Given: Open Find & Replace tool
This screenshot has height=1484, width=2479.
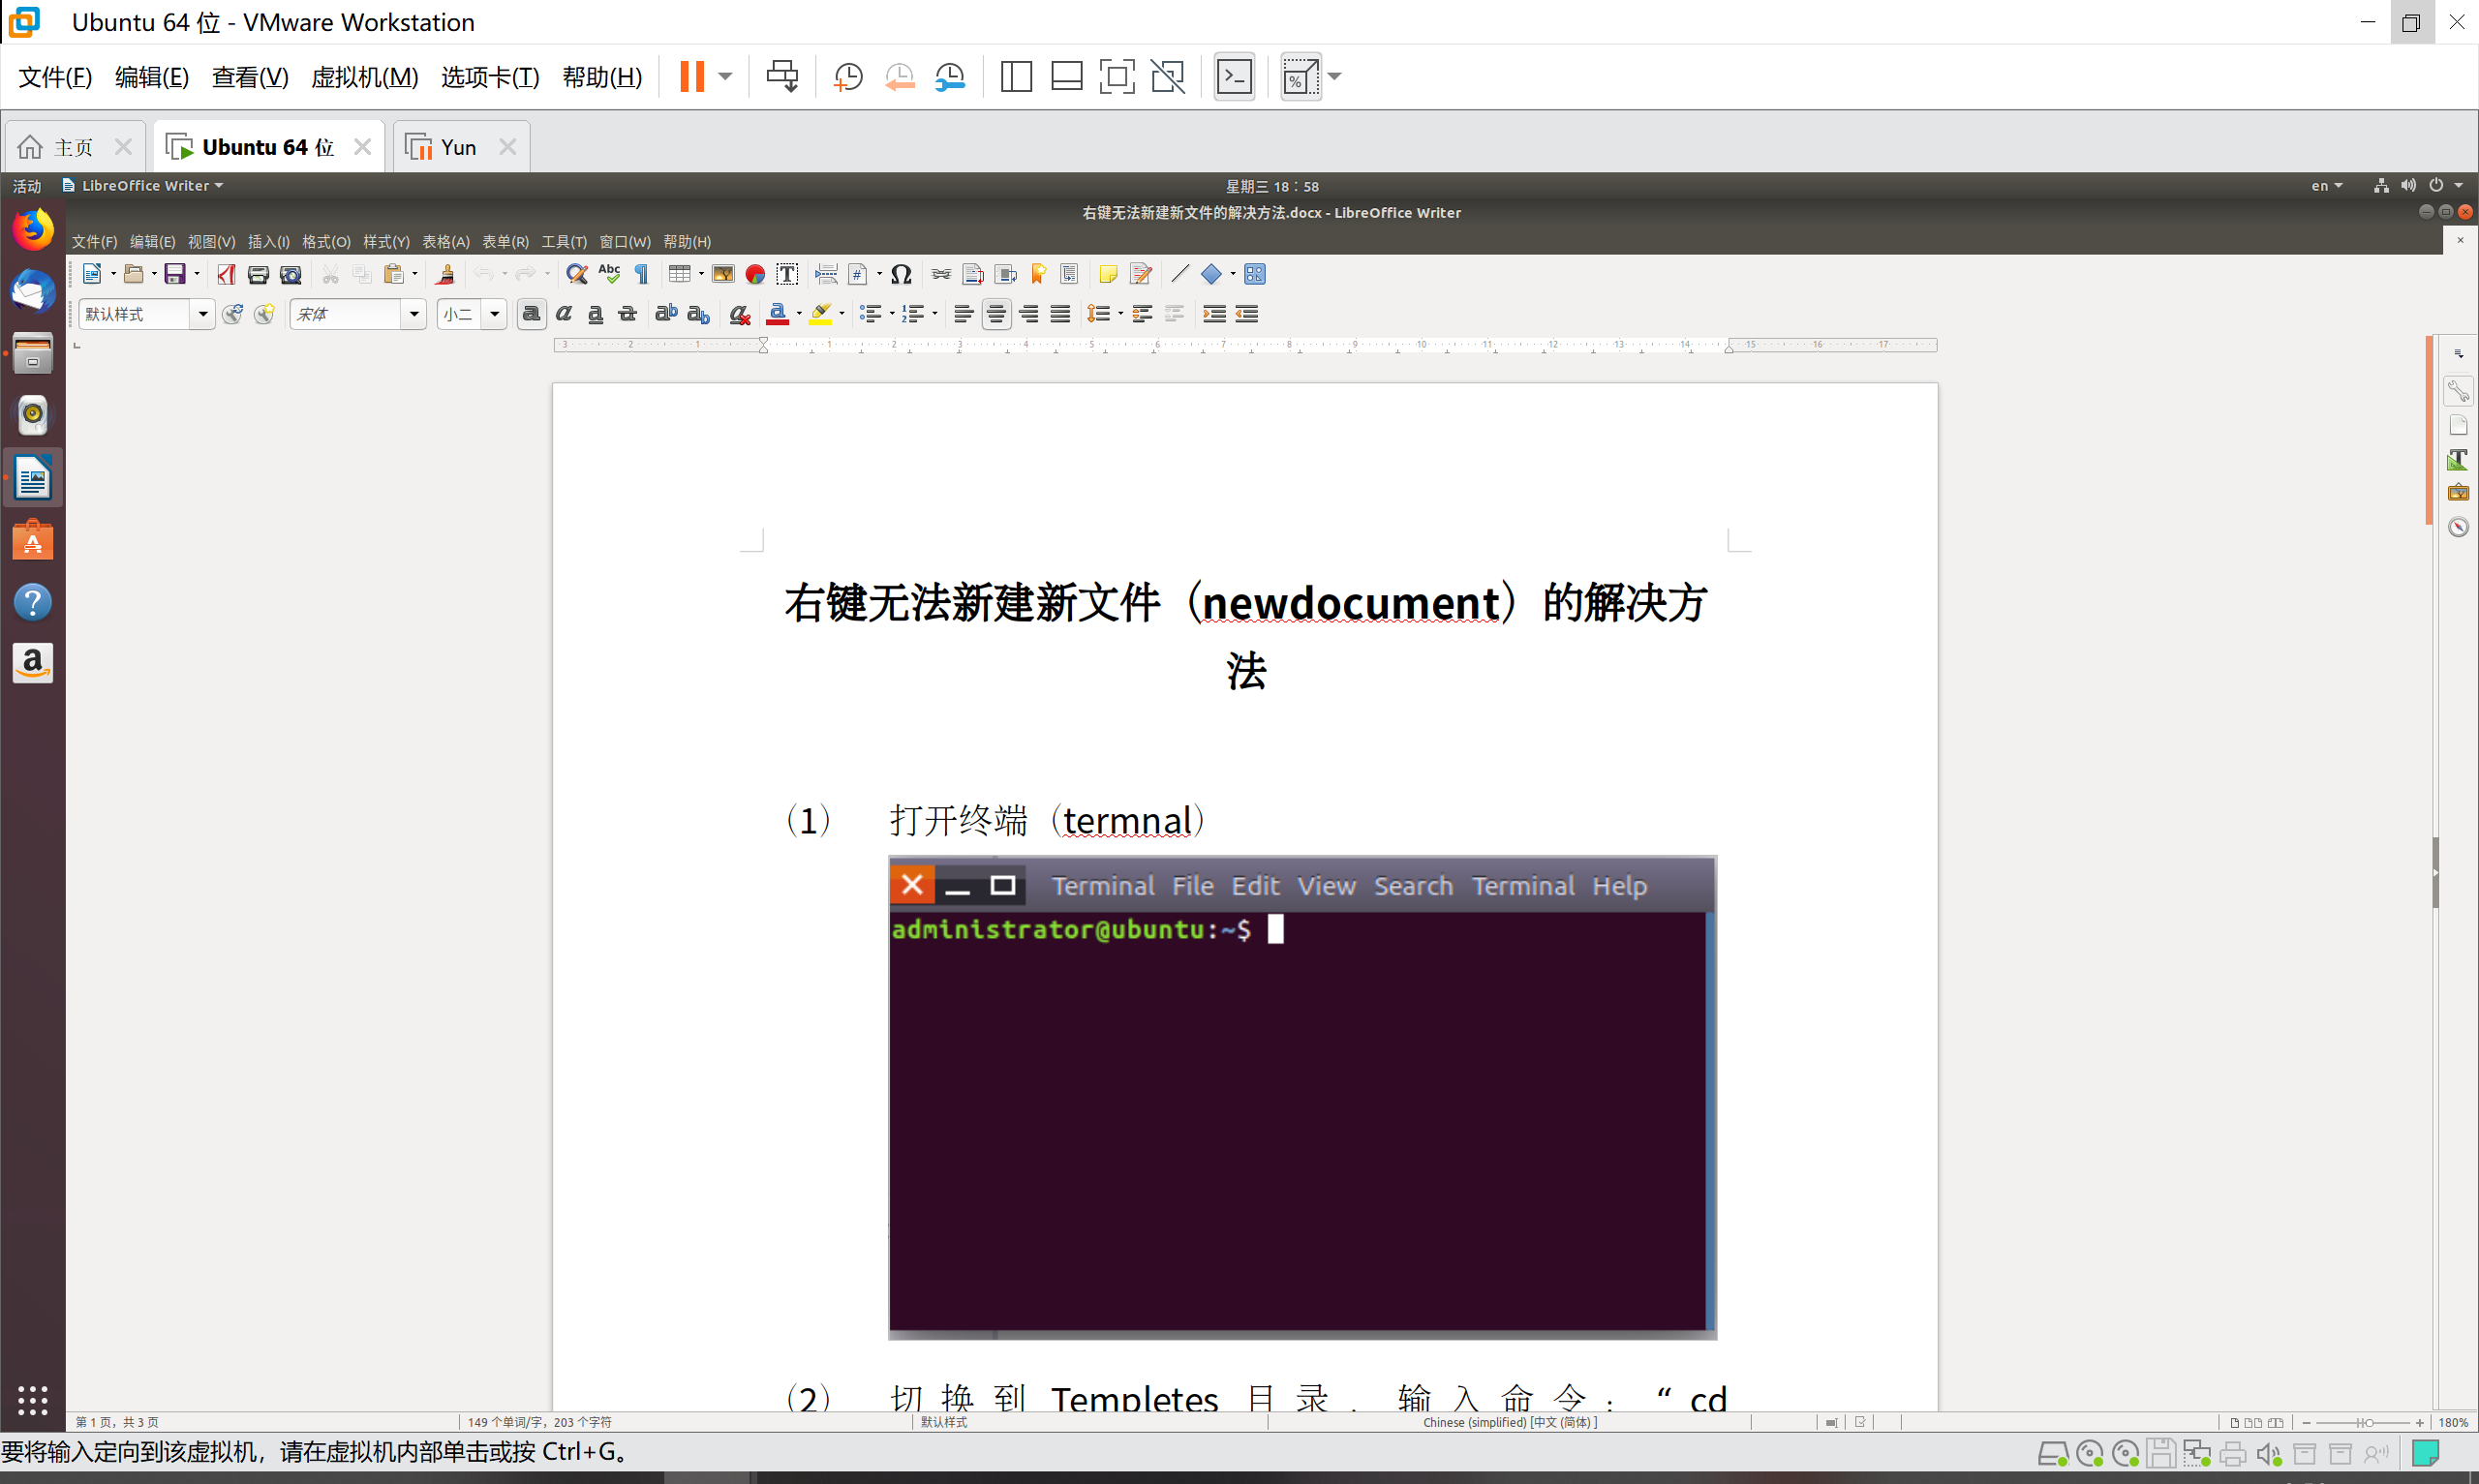Looking at the screenshot, I should tap(577, 274).
